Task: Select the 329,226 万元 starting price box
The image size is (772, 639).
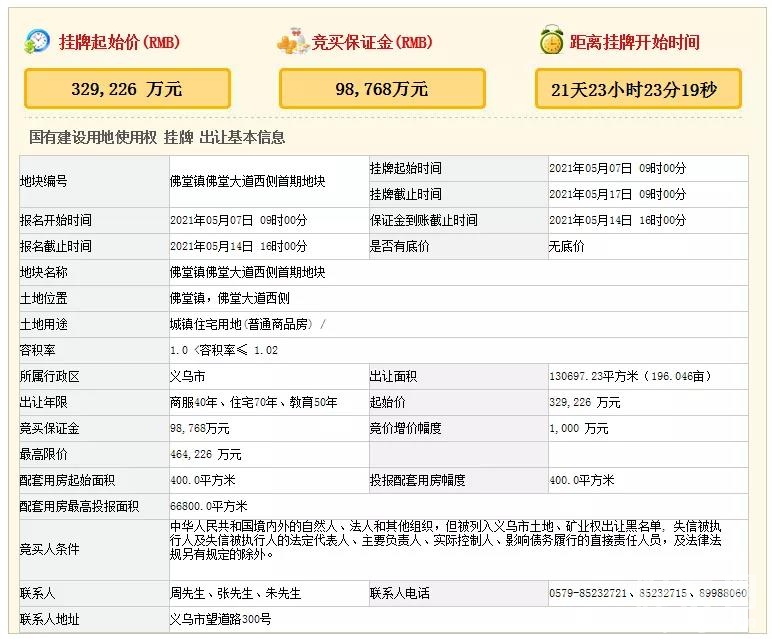Action: 127,89
